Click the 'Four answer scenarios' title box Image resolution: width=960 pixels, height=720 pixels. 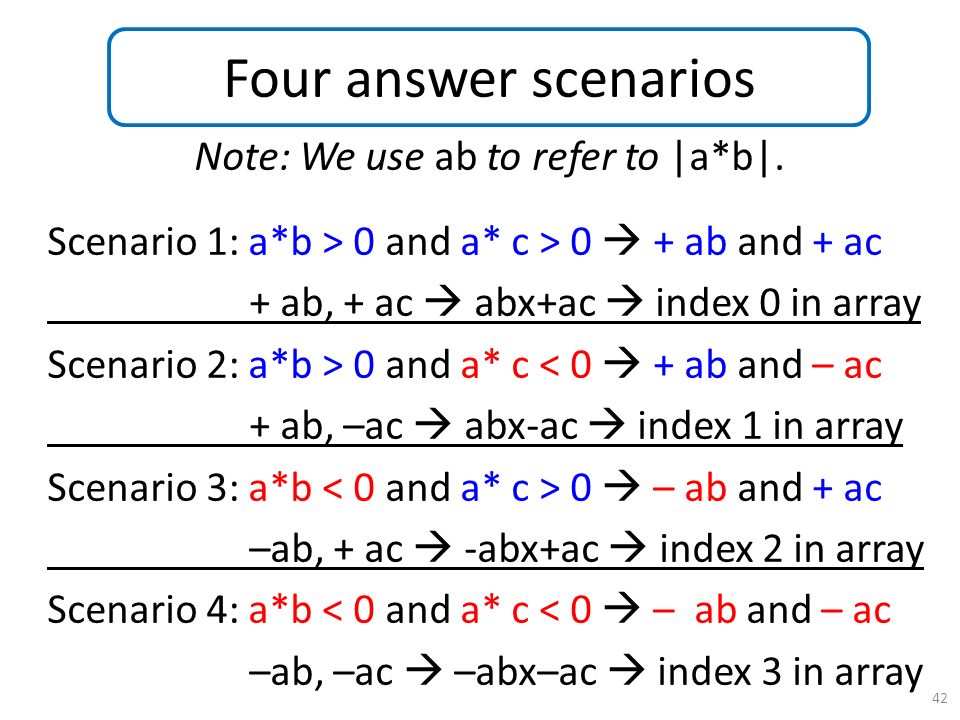(489, 77)
